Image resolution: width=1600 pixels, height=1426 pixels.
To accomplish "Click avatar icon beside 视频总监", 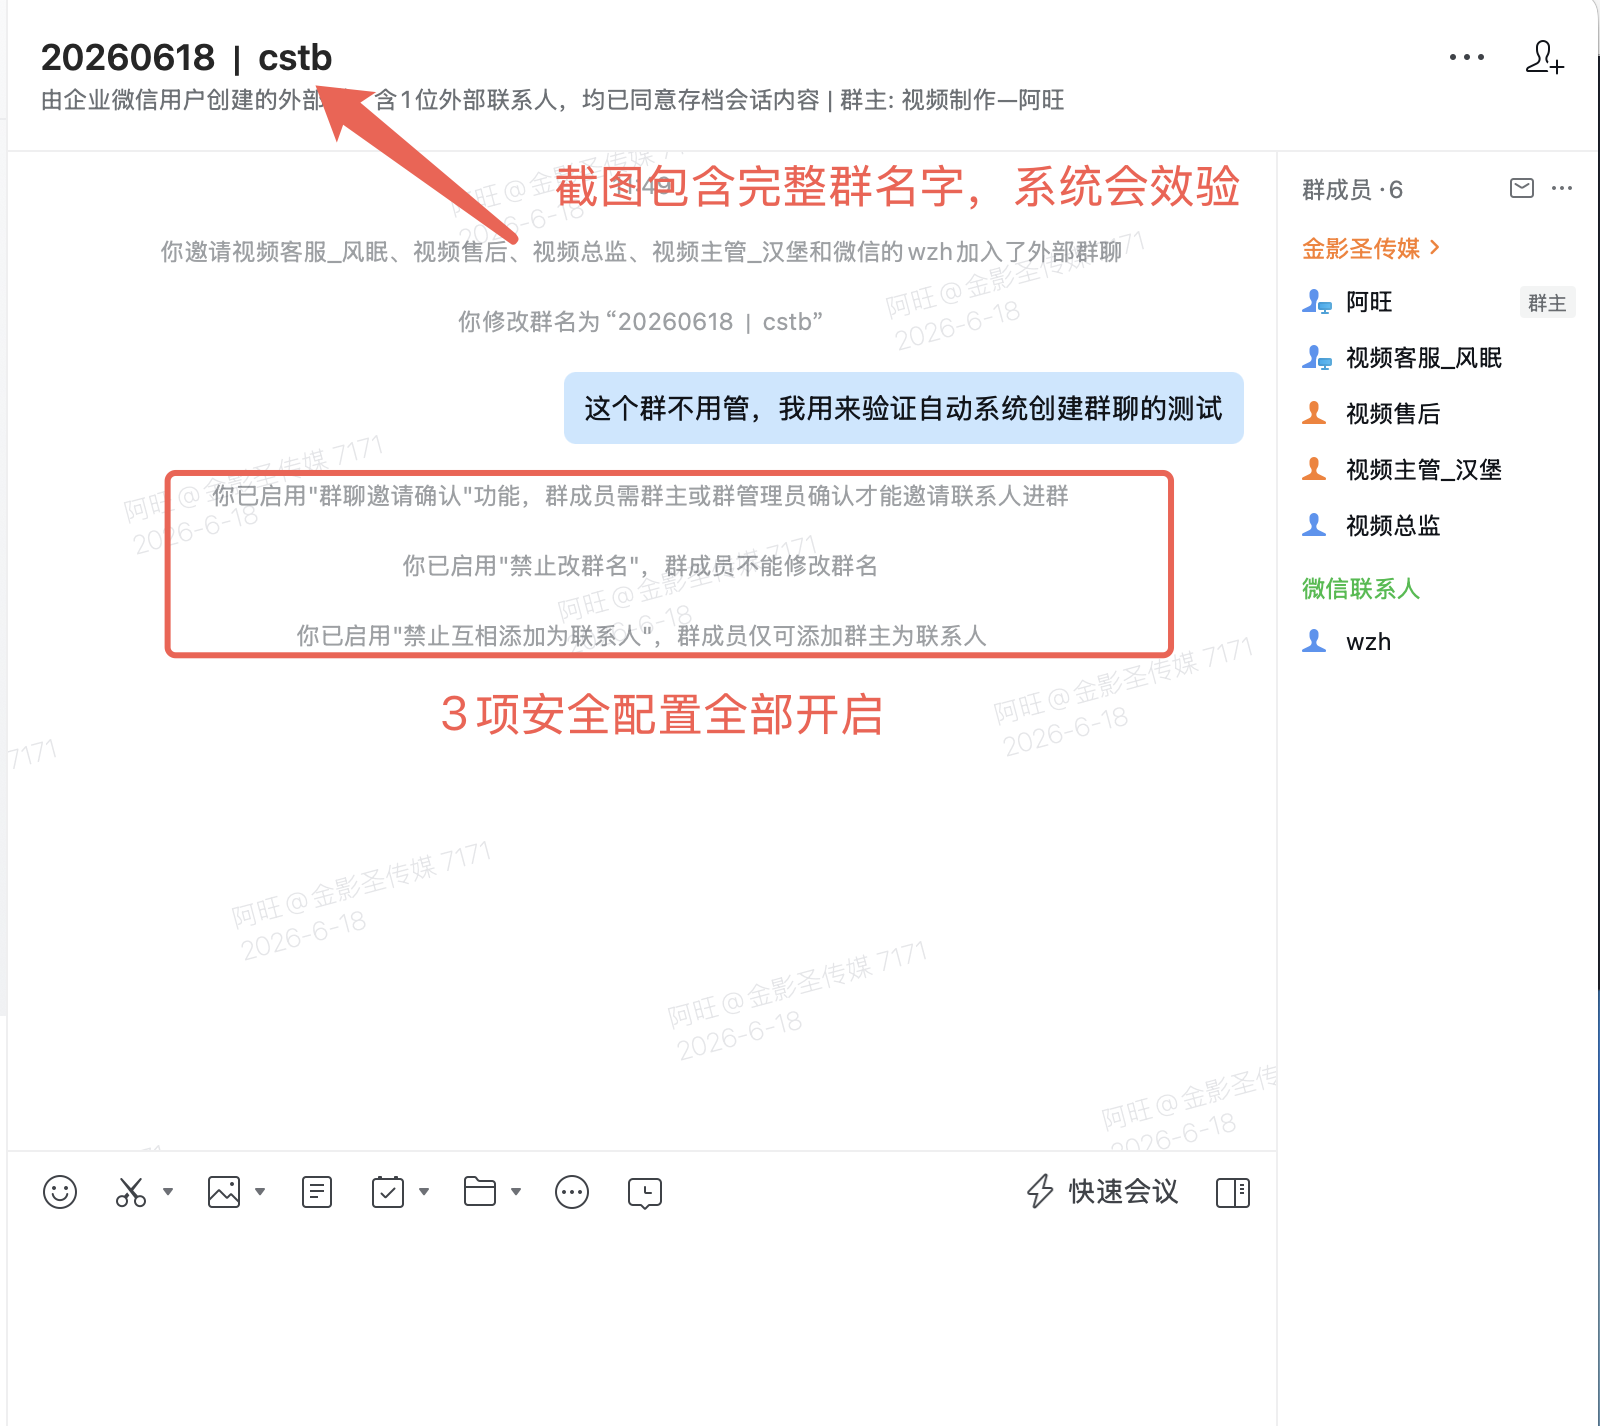I will pos(1314,525).
